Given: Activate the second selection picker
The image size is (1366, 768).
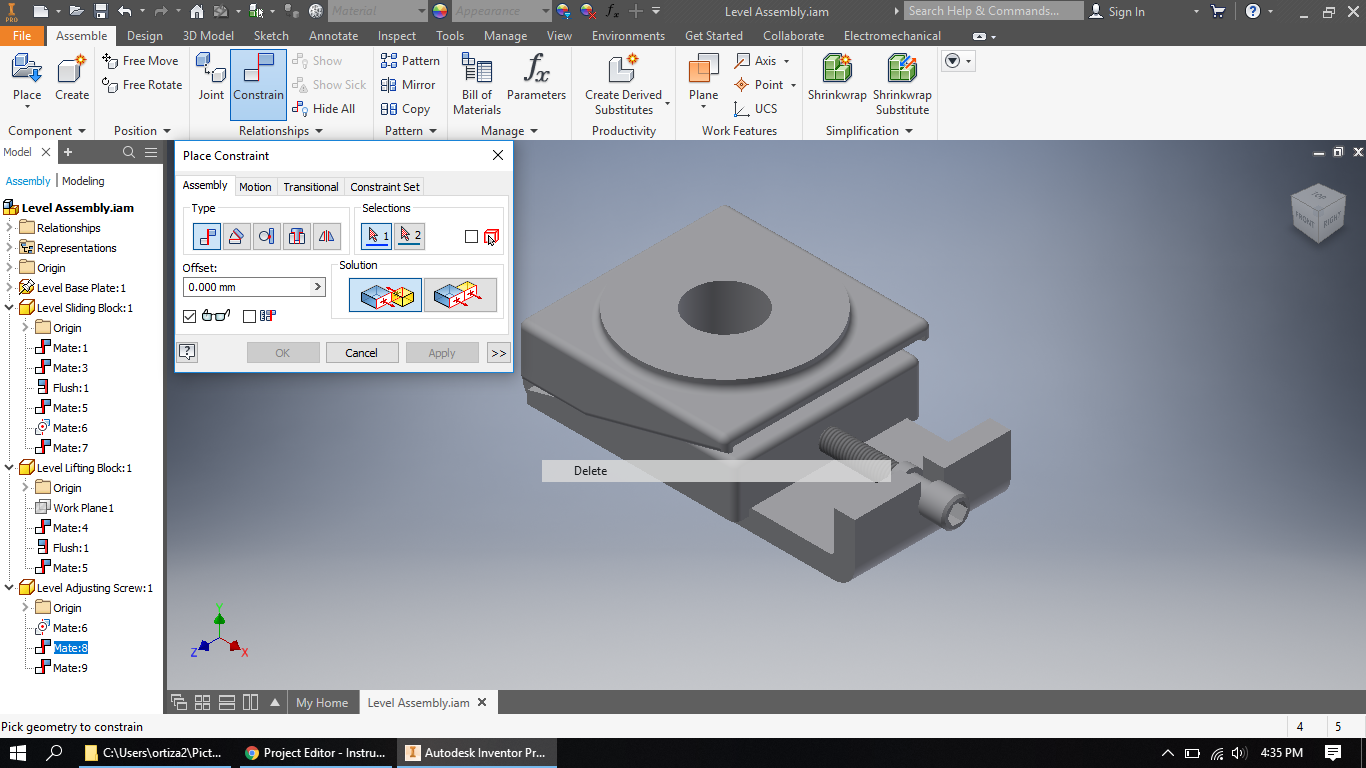Looking at the screenshot, I should [409, 236].
